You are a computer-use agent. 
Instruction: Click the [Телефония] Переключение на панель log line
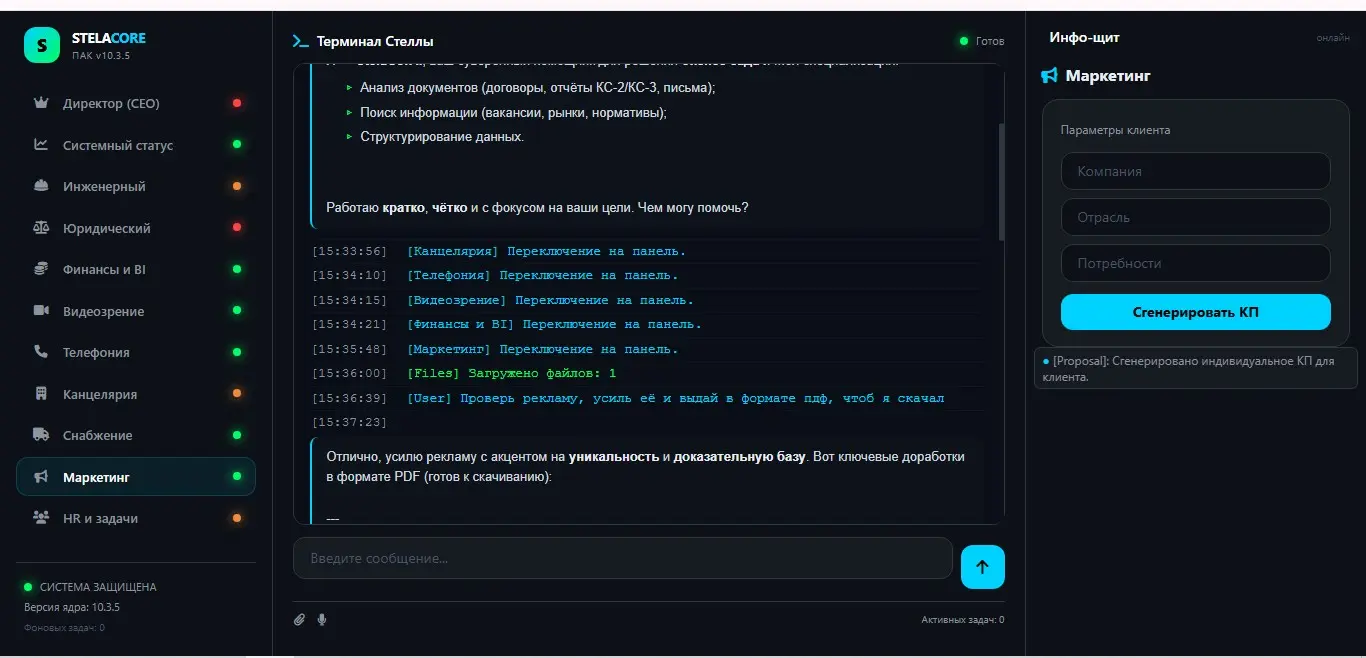coord(542,275)
